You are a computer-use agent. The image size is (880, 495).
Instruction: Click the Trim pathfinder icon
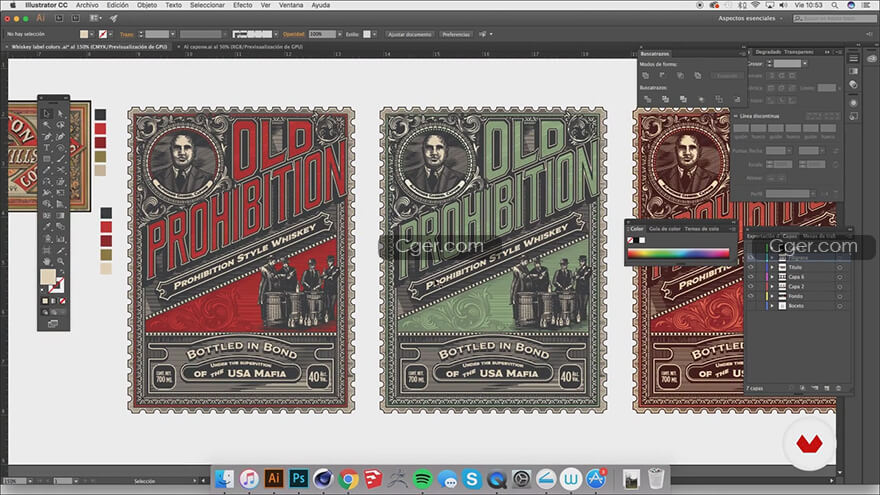click(x=665, y=99)
